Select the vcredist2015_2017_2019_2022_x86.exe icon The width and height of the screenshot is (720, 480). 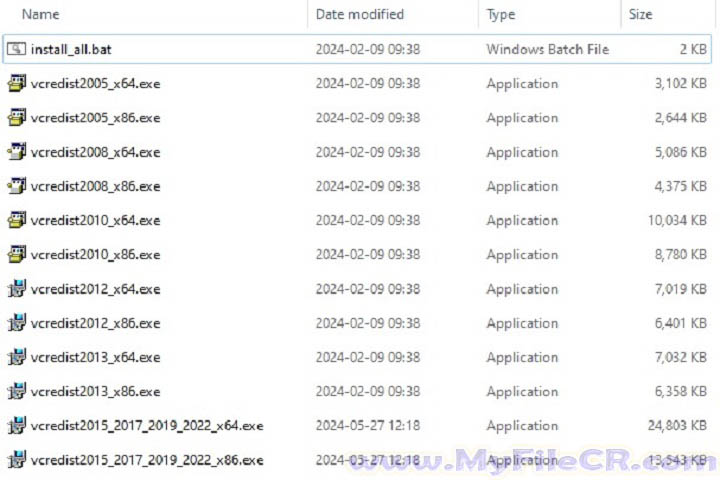pyautogui.click(x=16, y=460)
